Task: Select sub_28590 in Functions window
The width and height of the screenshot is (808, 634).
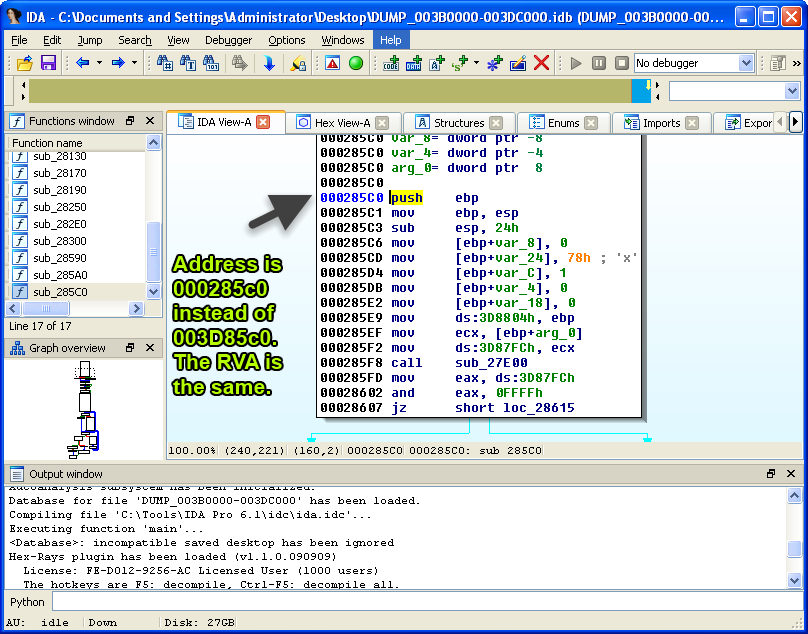Action: click(59, 258)
